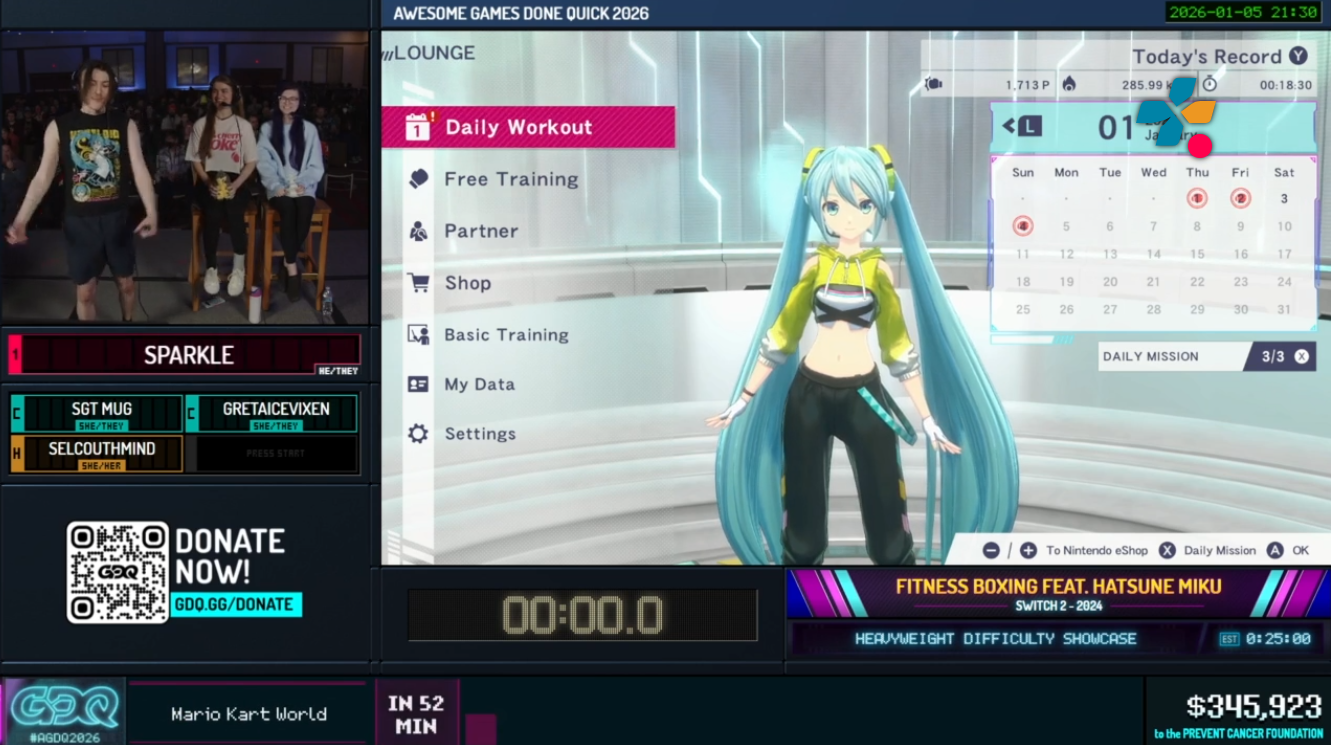Click the 00:18:30 workout time value

pyautogui.click(x=1286, y=85)
